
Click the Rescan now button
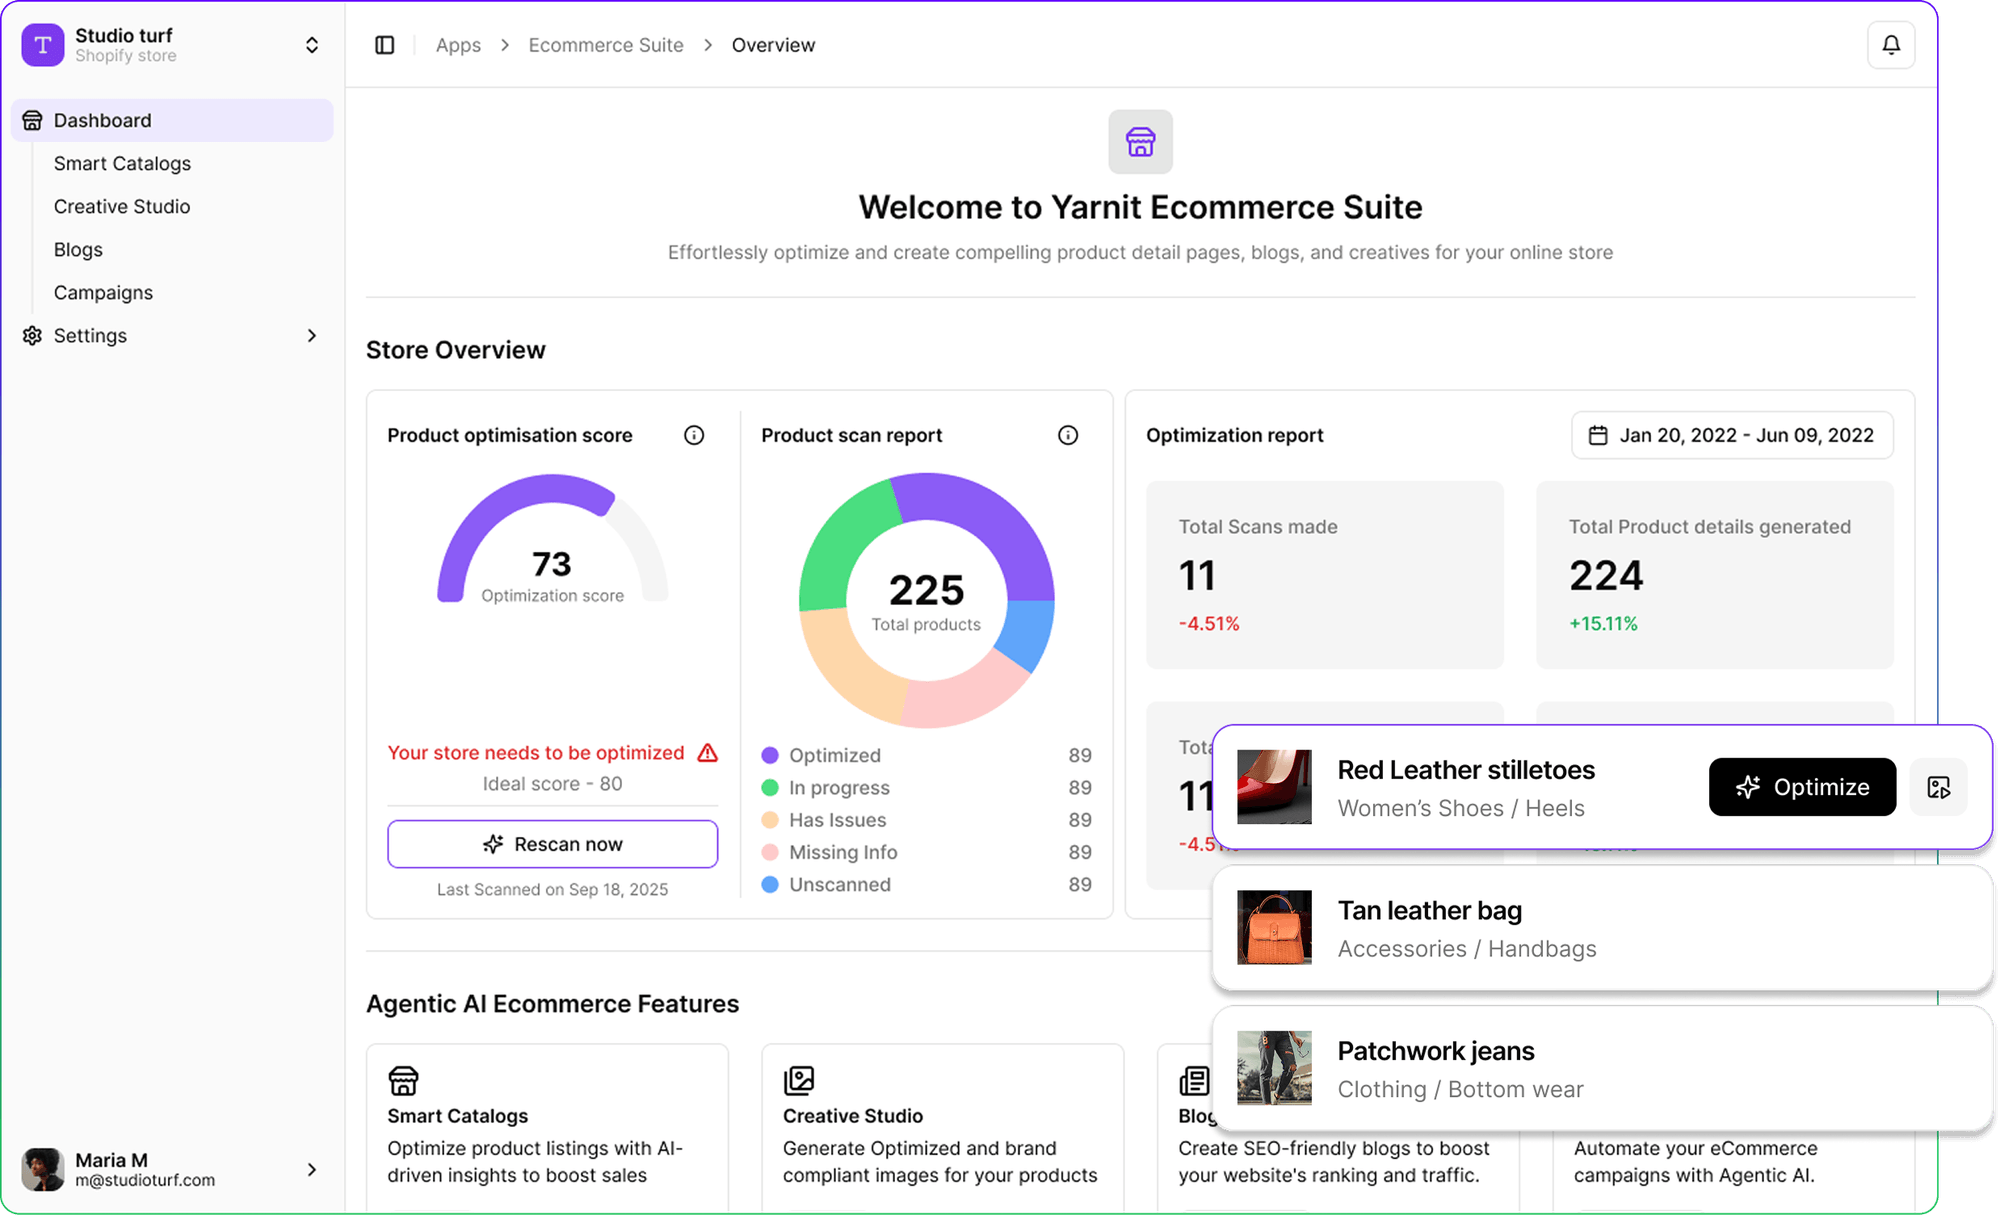(x=552, y=843)
